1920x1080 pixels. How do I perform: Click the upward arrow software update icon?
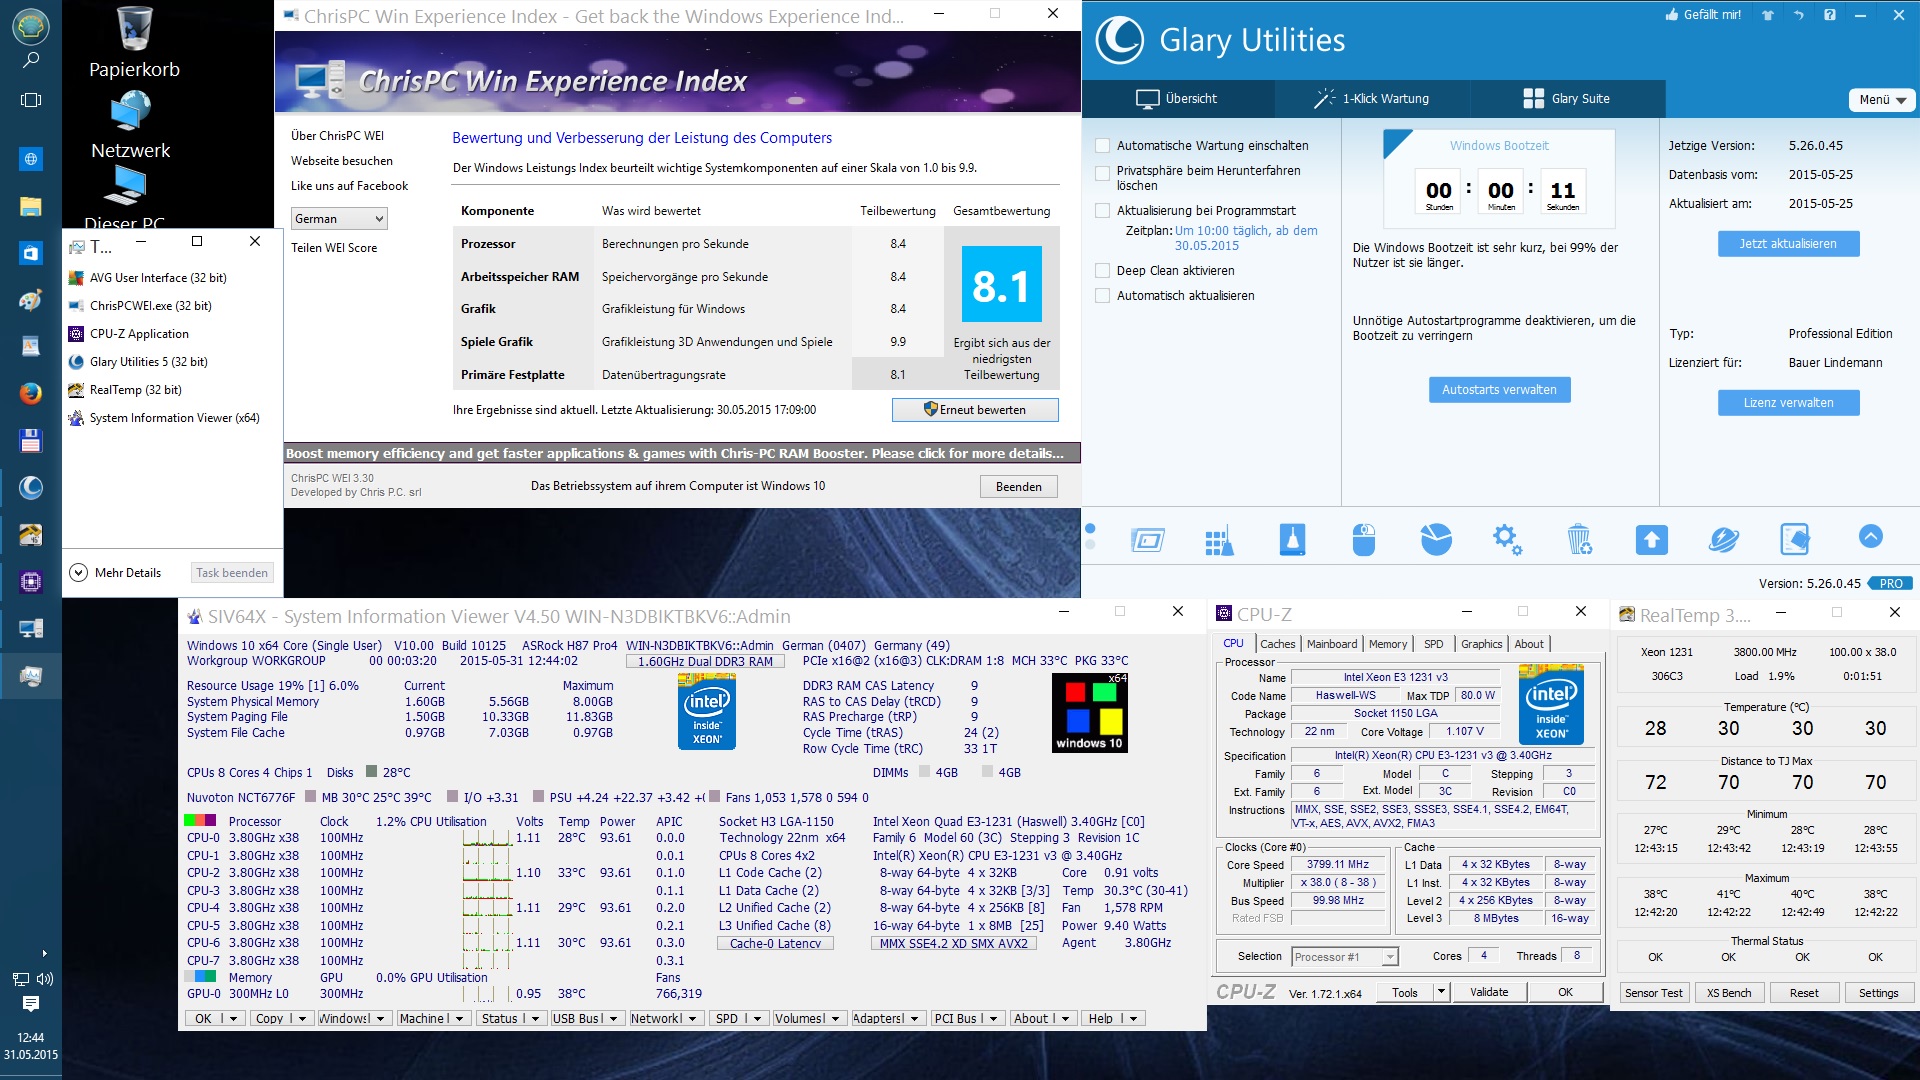point(1651,540)
